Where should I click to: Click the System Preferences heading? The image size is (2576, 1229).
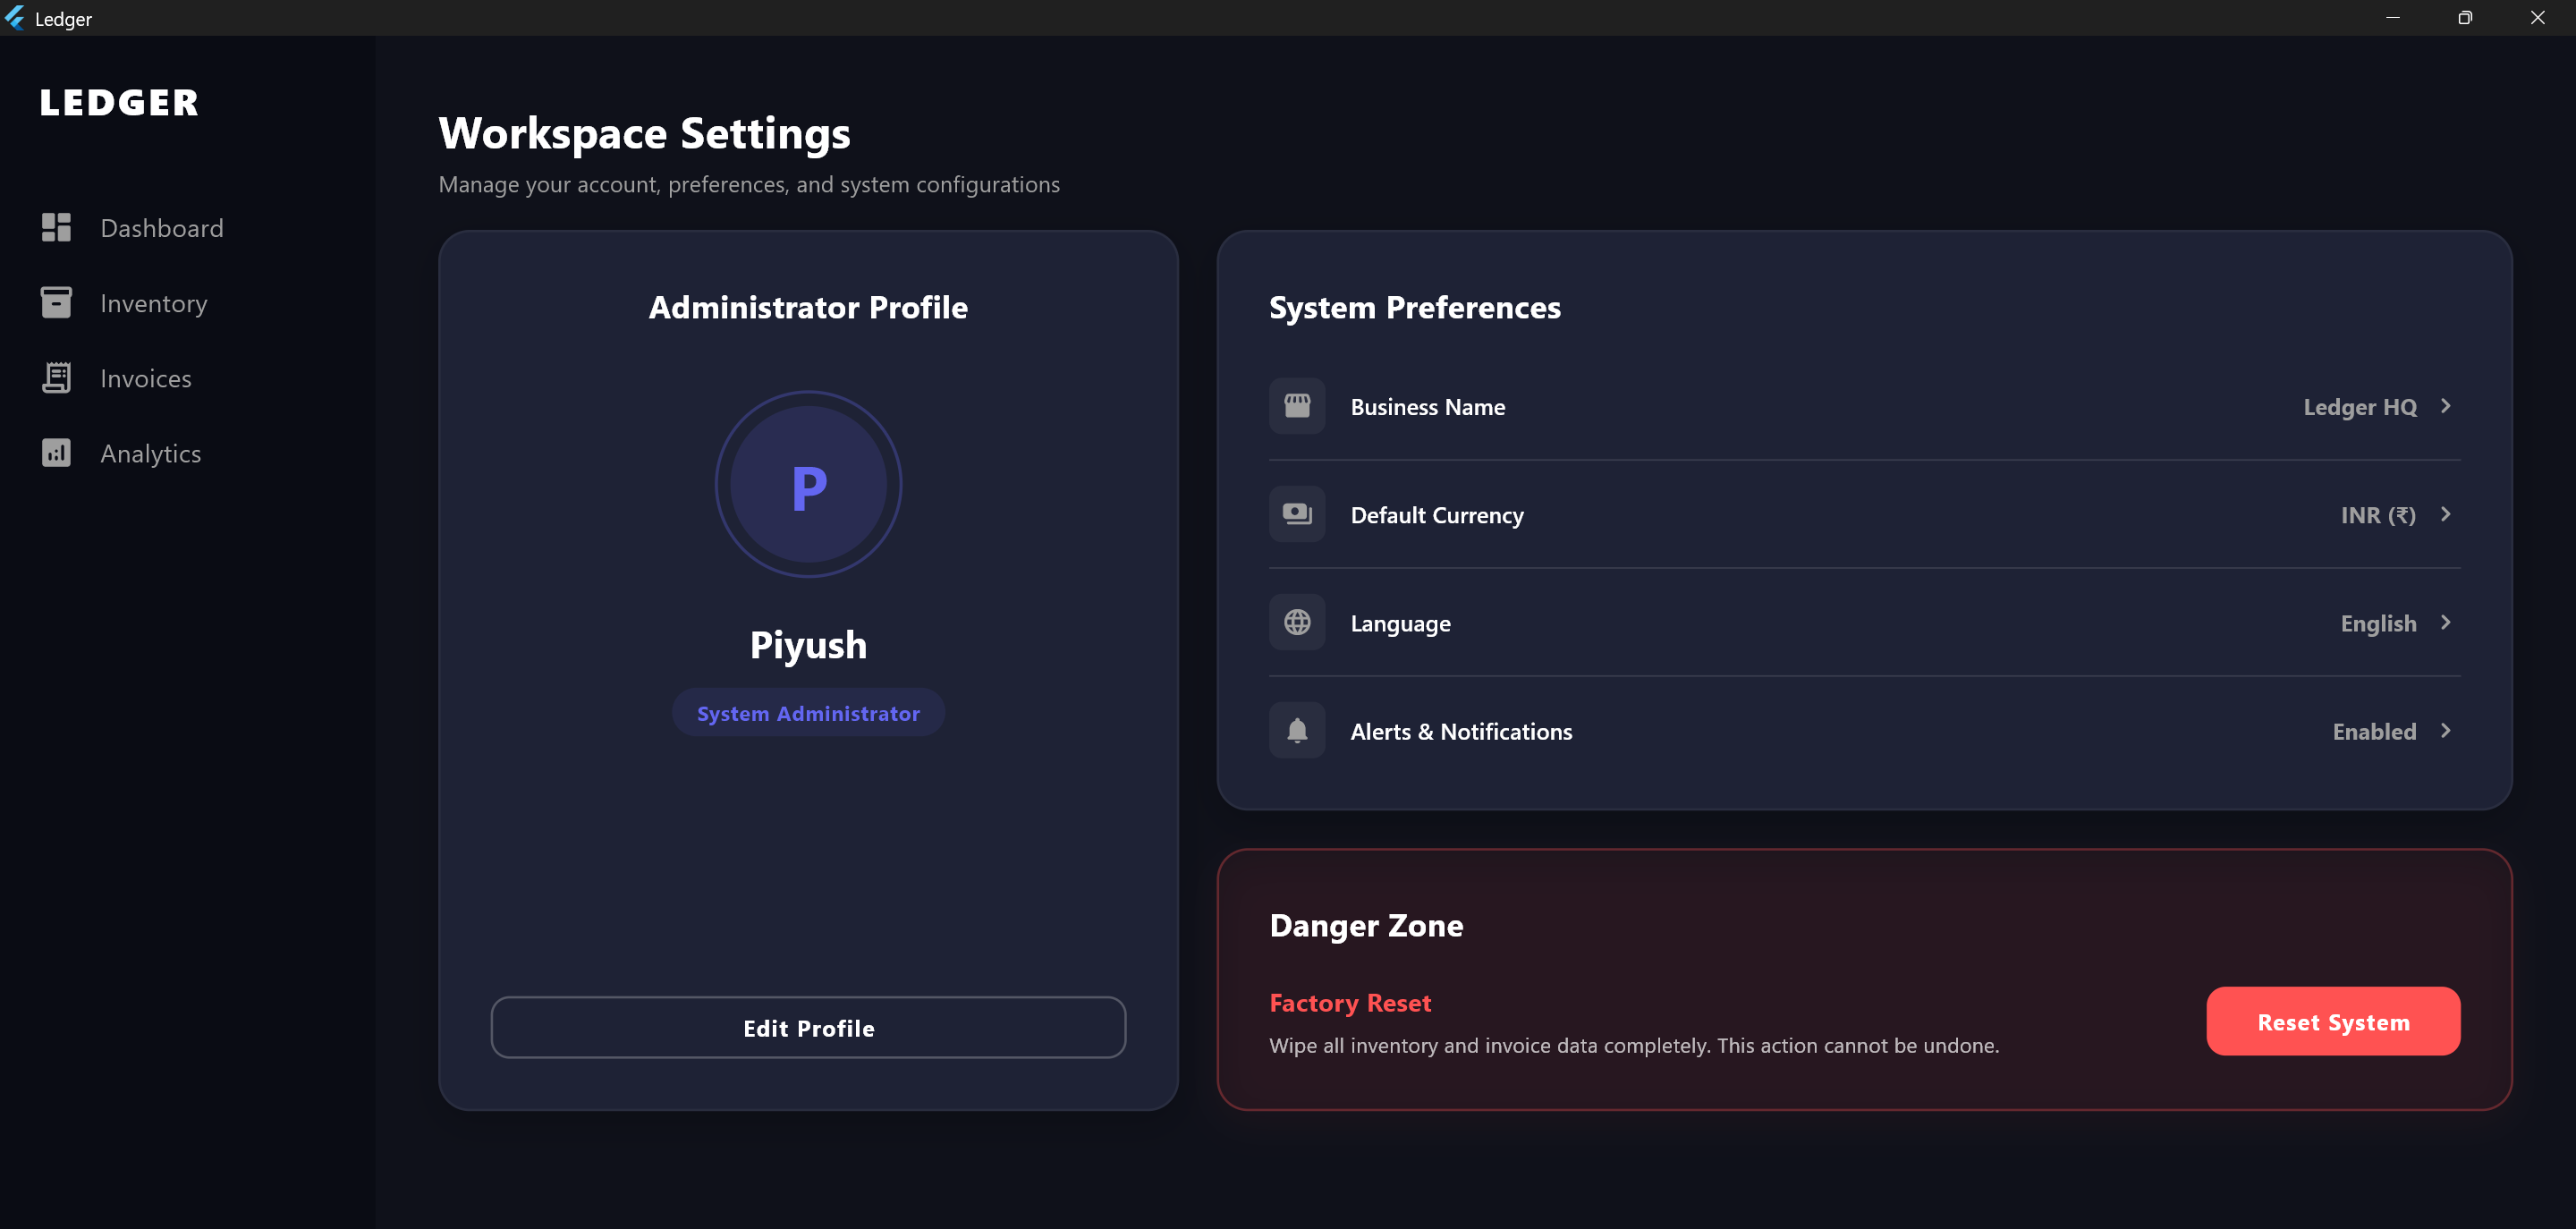[x=1414, y=307]
